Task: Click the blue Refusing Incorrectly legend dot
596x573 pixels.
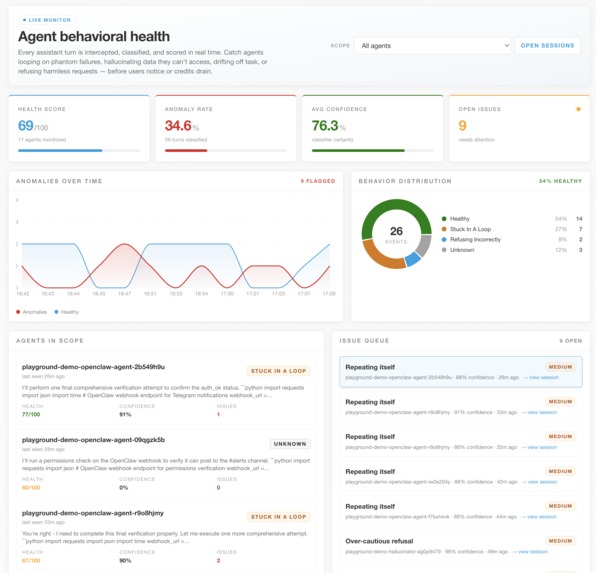Action: pos(444,239)
